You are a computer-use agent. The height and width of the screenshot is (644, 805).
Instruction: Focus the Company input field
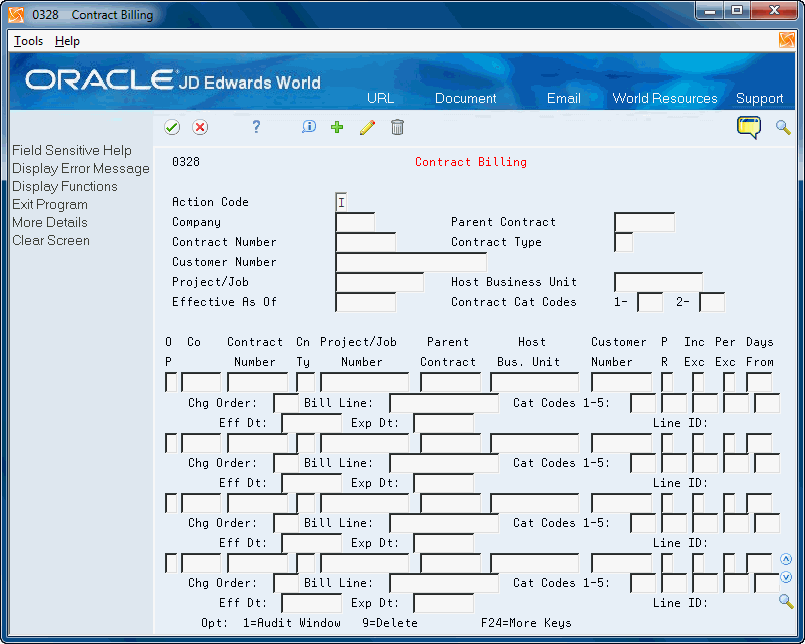click(355, 222)
